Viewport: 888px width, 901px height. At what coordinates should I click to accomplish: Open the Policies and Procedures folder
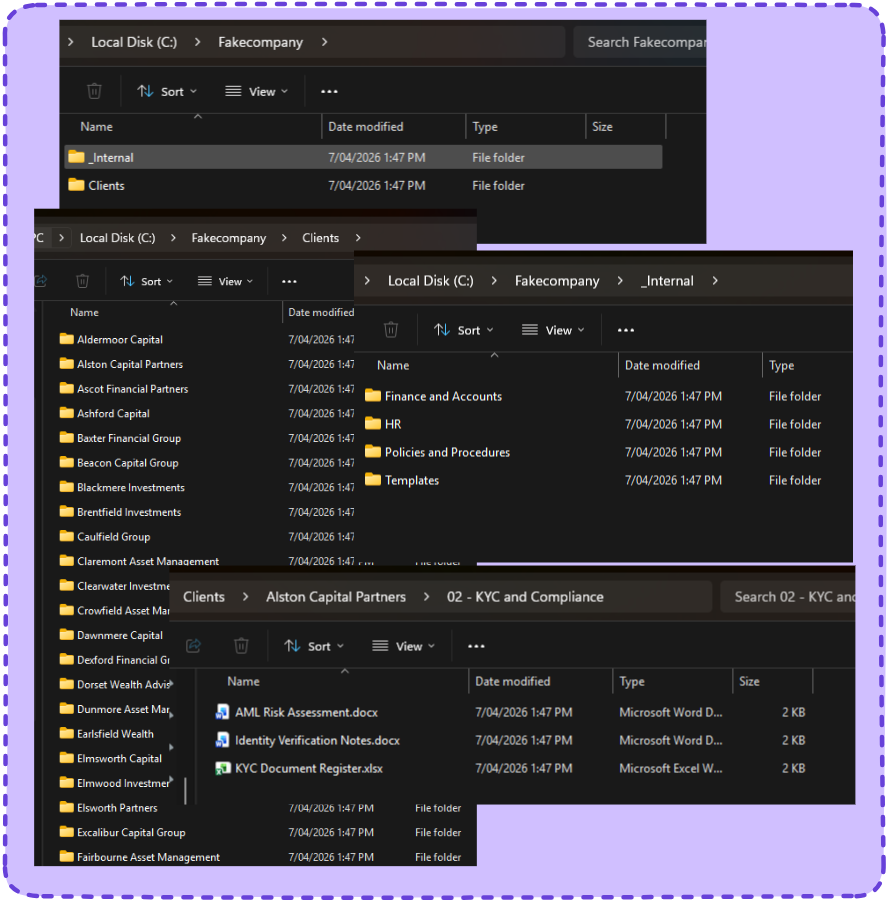(447, 453)
